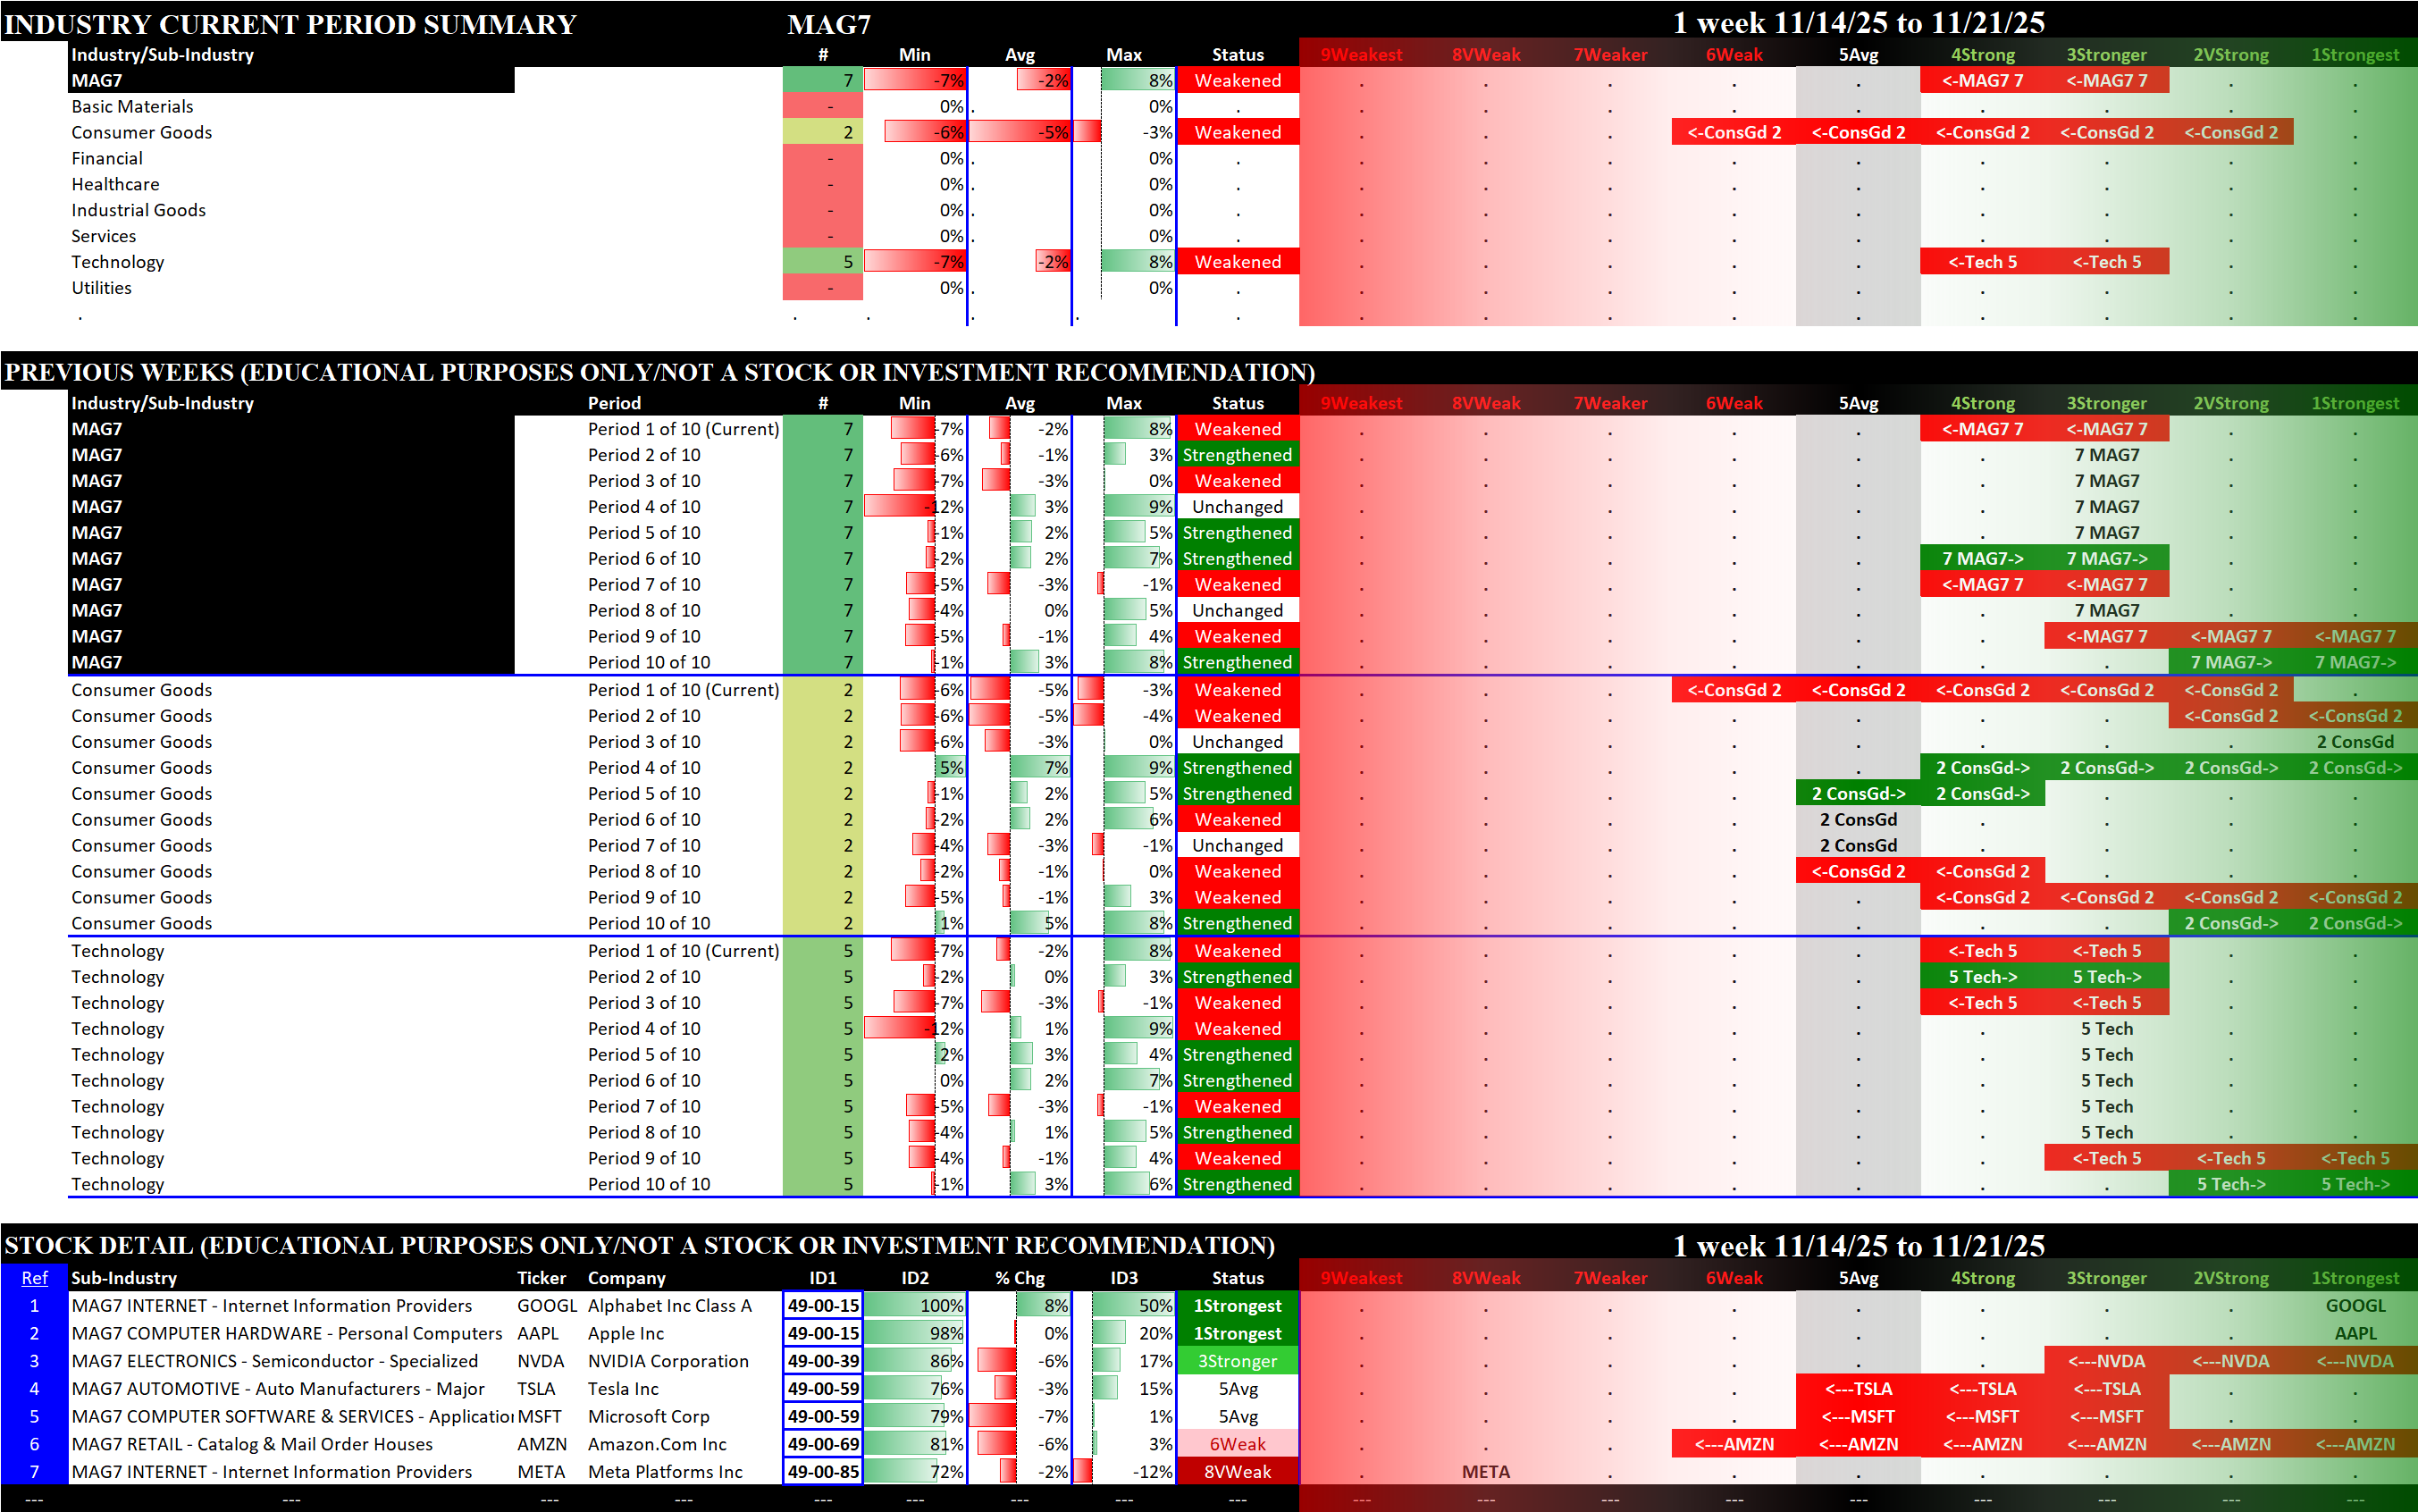Select reference number 7 row cell
The height and width of the screenshot is (1512, 2418).
coord(34,1472)
